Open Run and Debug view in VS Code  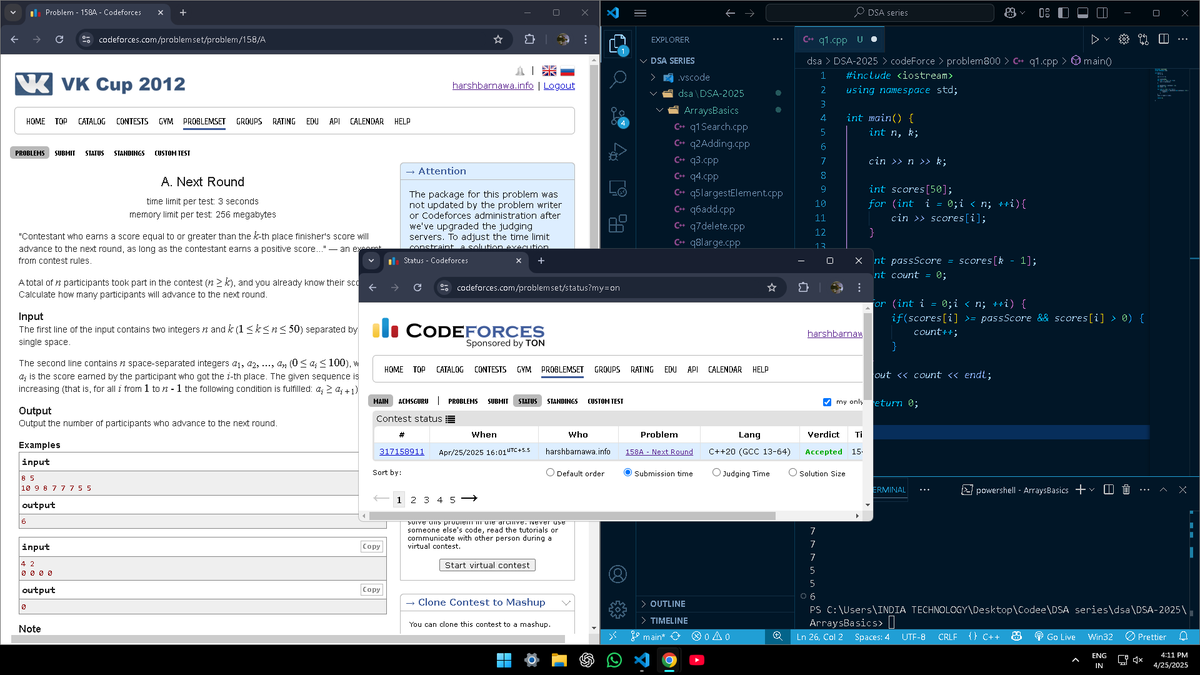(x=618, y=151)
